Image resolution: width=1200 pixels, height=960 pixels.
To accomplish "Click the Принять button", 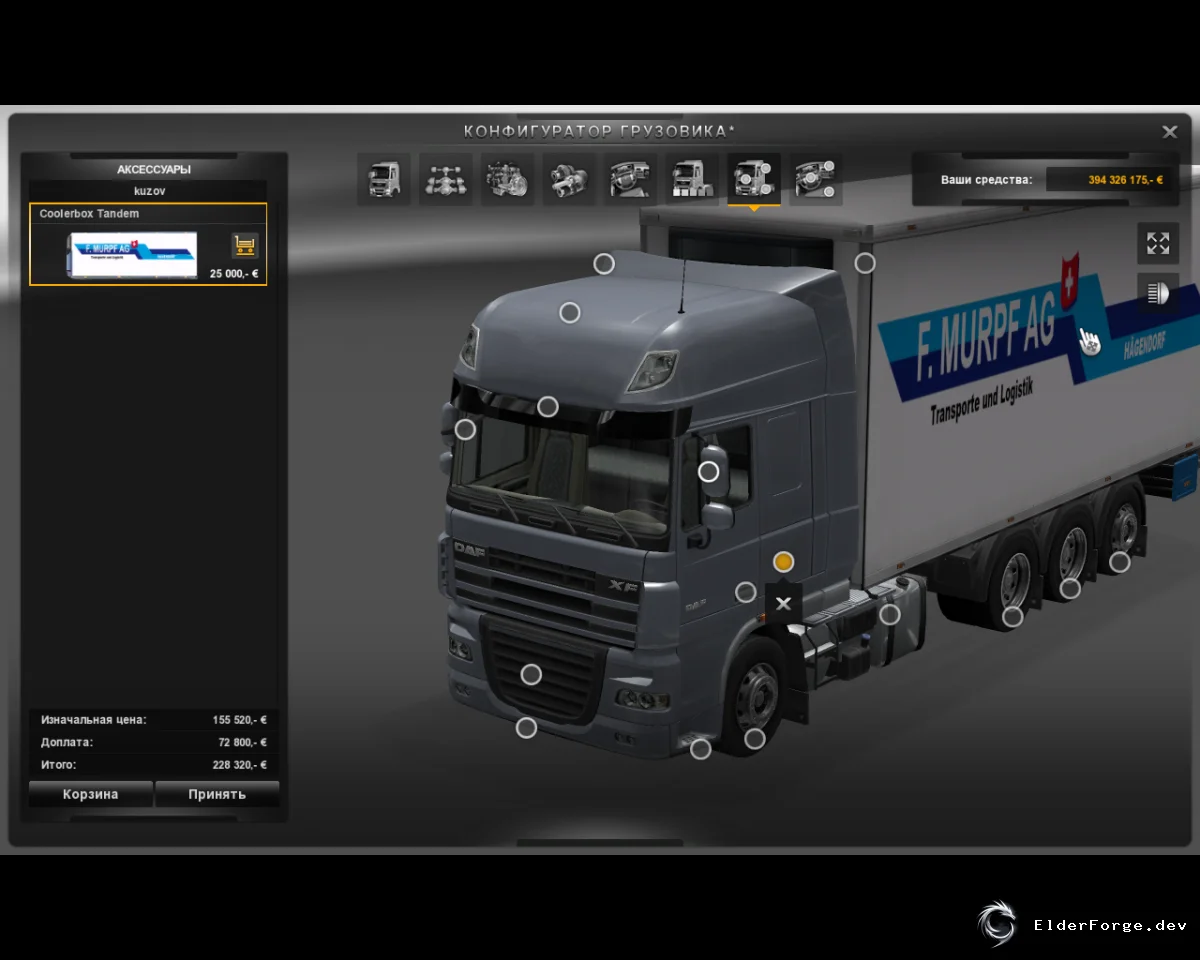I will pos(217,794).
